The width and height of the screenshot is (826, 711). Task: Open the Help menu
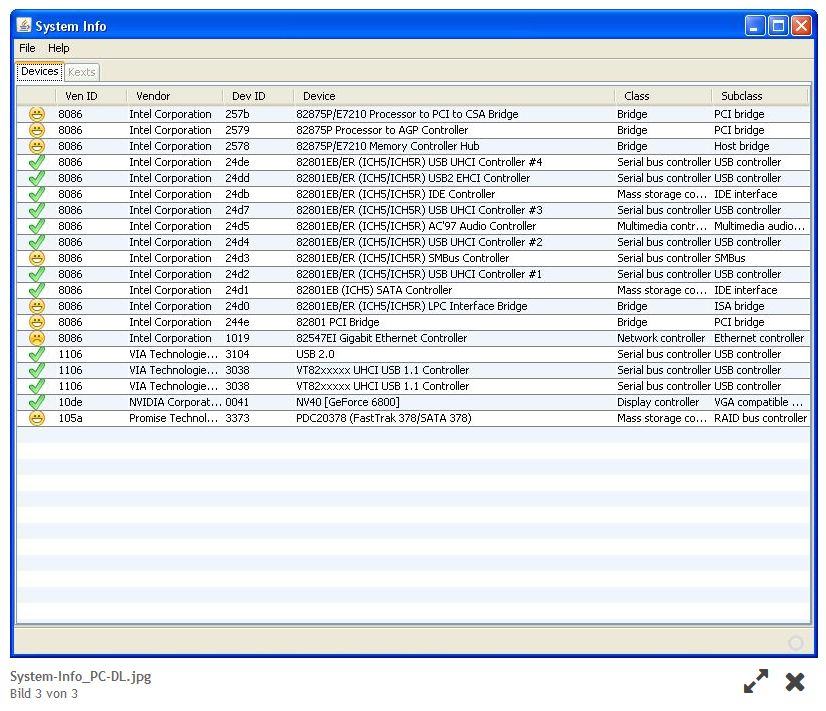coord(58,48)
